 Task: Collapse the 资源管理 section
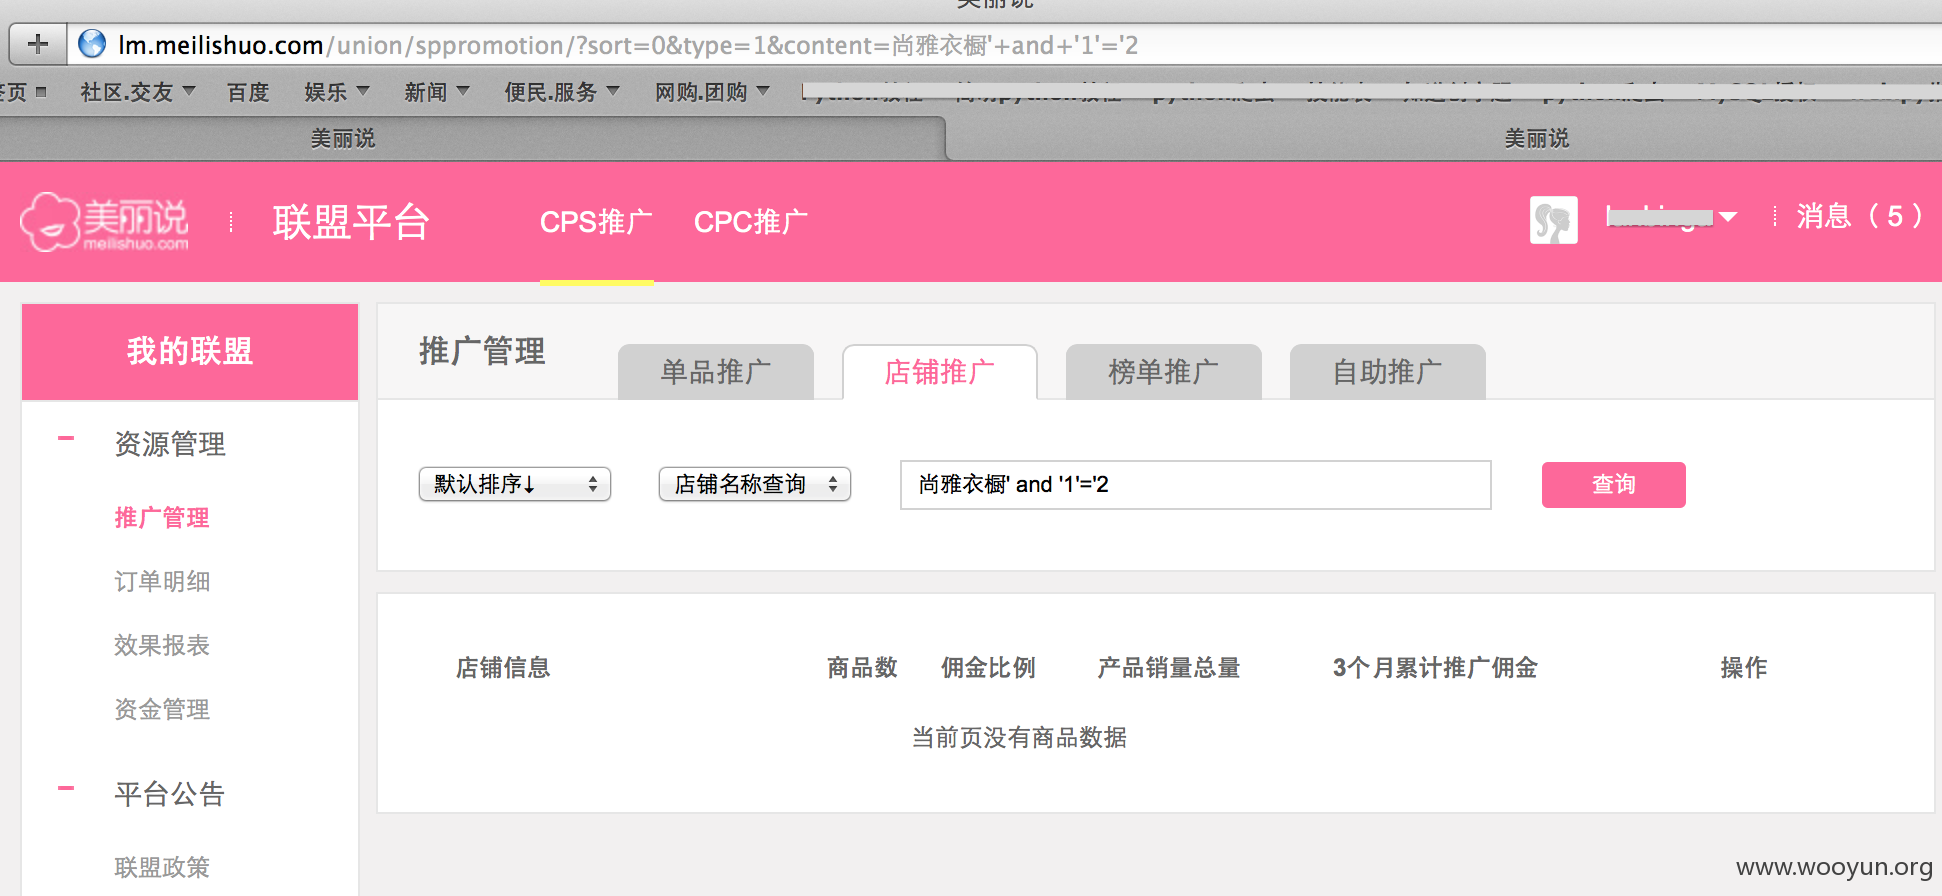[66, 438]
